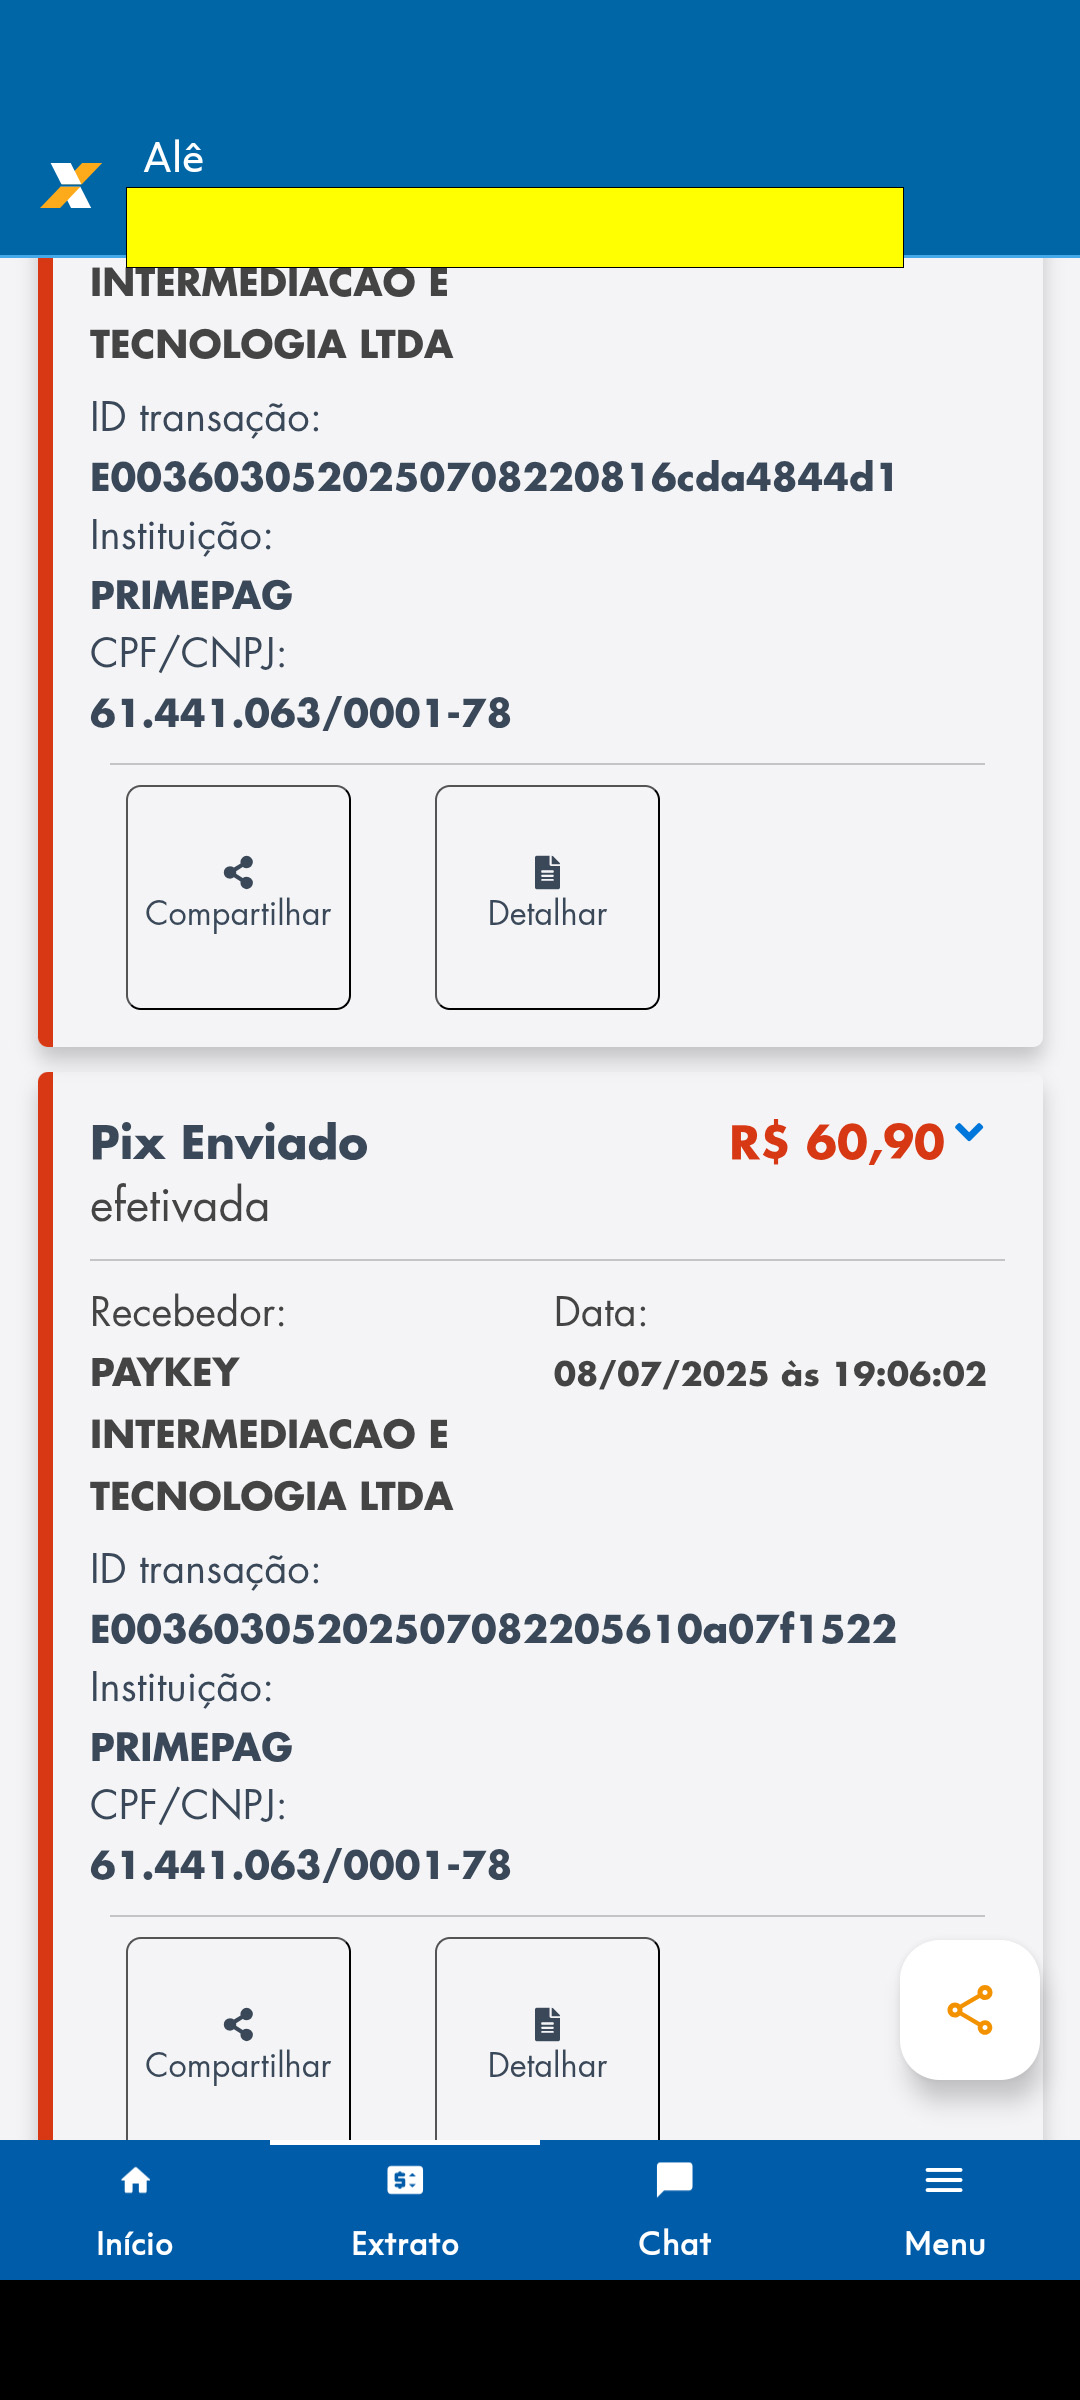Tap the share icon in the upper transaction card

coord(238,873)
